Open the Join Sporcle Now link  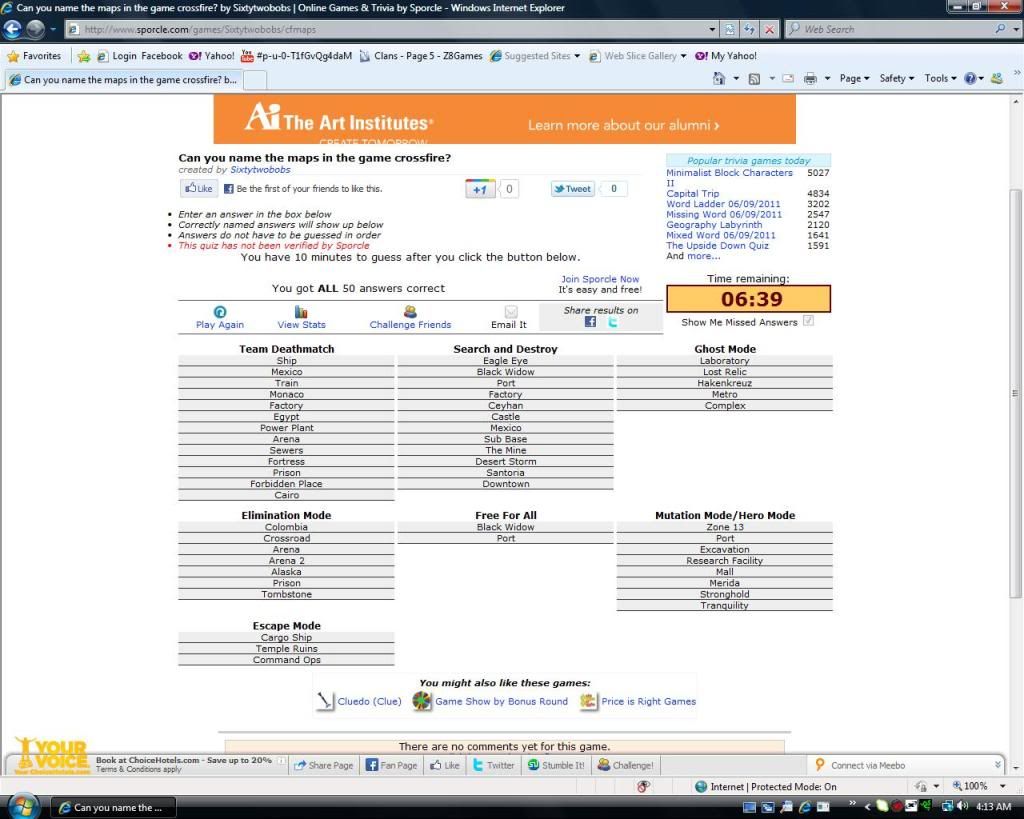point(600,280)
